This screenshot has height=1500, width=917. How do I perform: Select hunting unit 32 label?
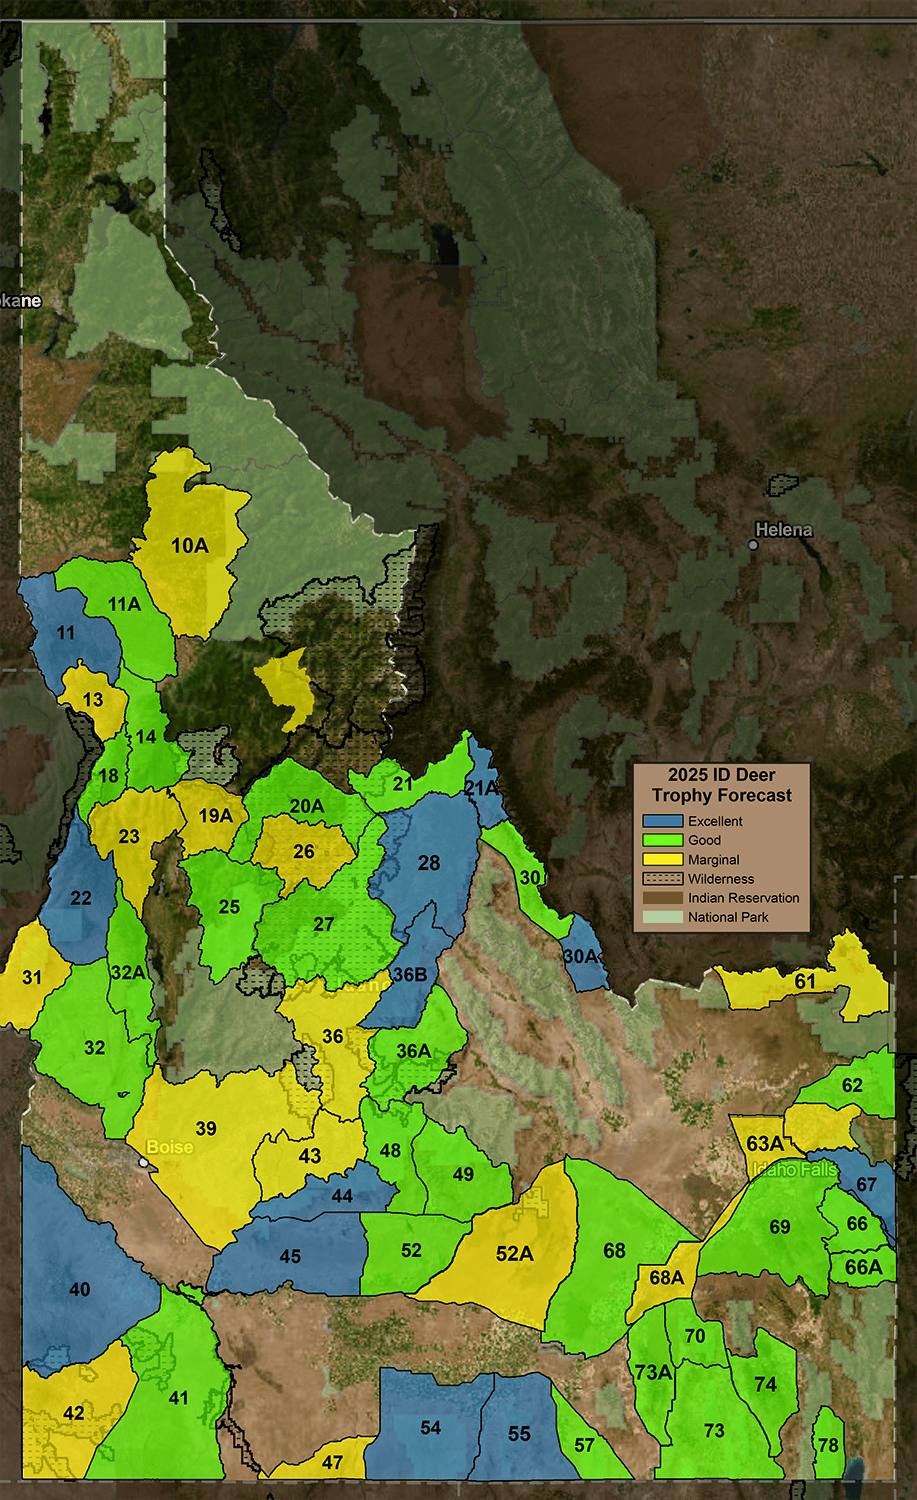coord(94,1048)
